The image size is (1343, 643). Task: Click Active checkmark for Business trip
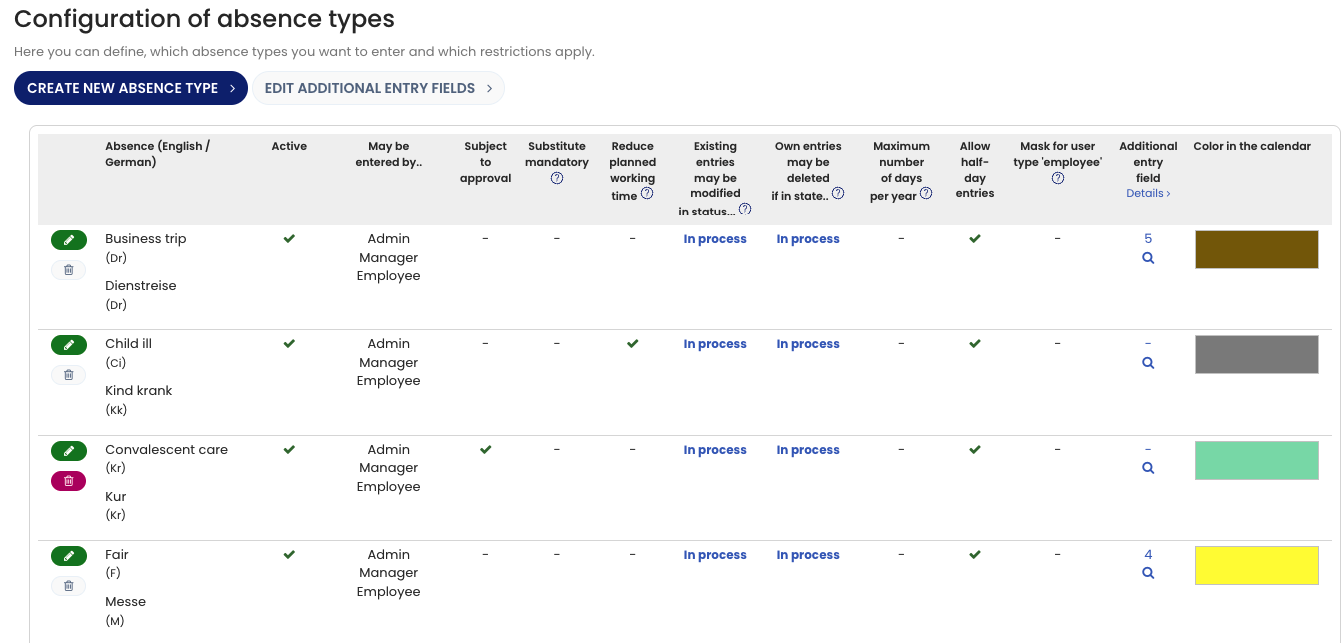tap(289, 239)
